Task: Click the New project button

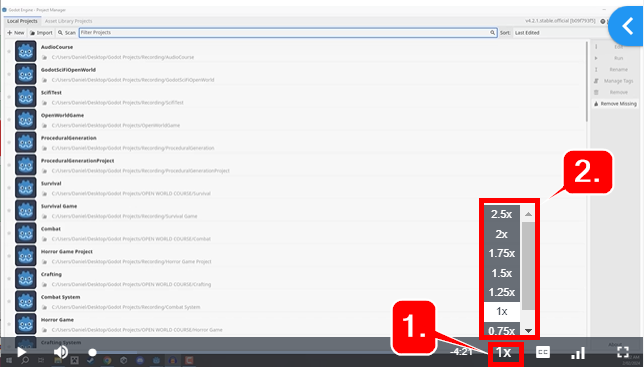Action: 16,32
